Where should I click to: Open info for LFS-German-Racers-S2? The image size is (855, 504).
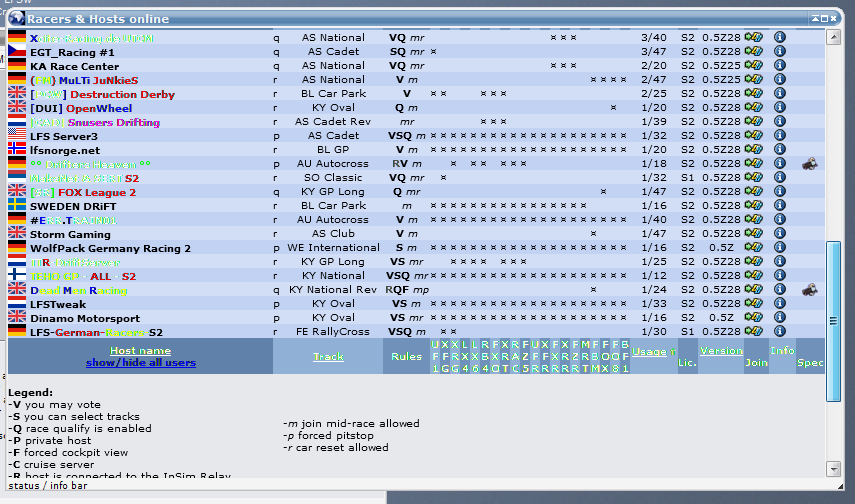point(780,332)
